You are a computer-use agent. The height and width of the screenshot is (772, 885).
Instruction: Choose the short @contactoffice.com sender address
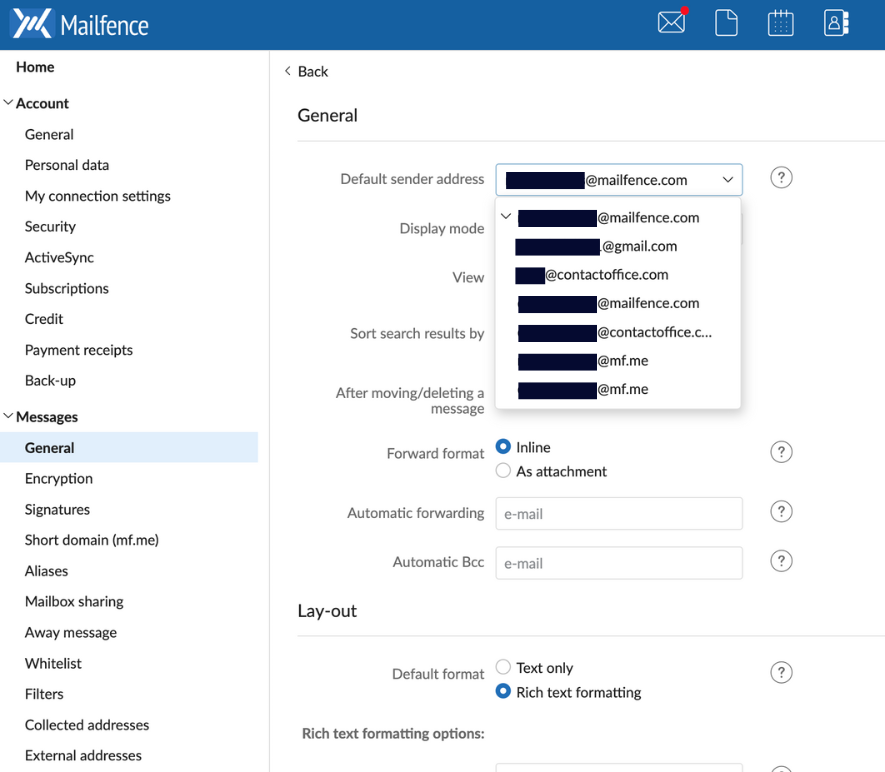[x=618, y=275]
